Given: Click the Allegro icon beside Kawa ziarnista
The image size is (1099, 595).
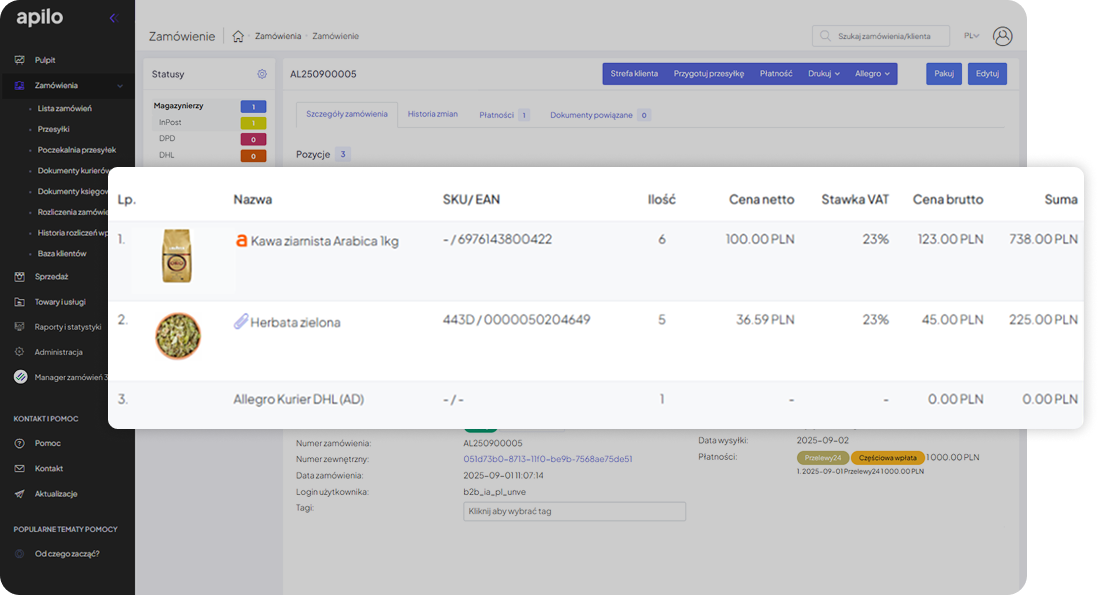Looking at the screenshot, I should click(x=241, y=241).
